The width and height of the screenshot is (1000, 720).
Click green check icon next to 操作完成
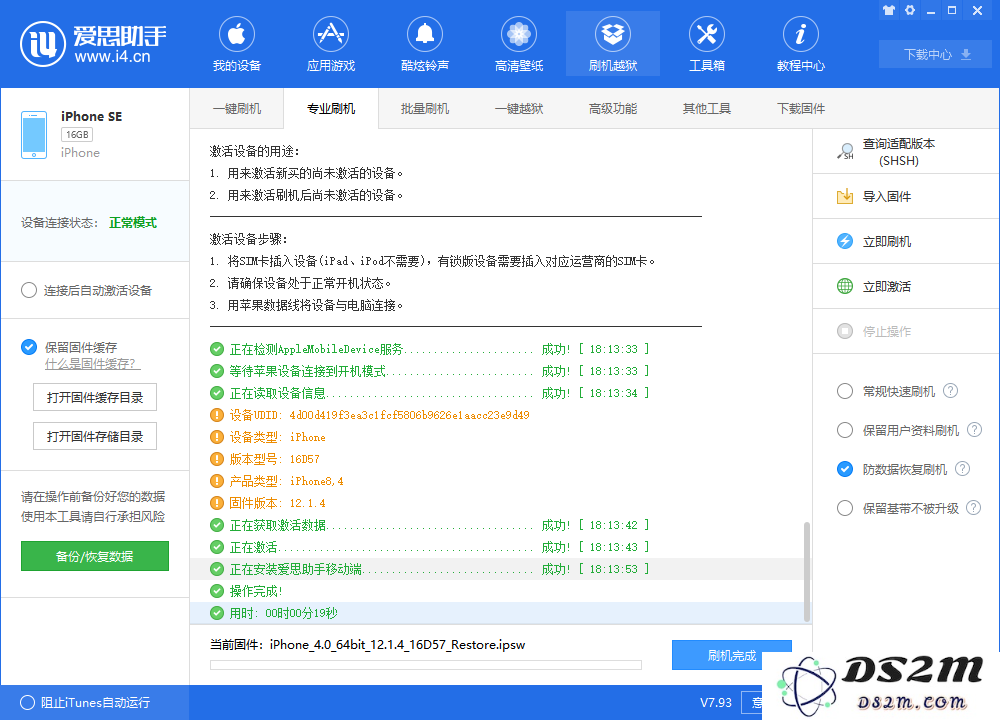coord(217,591)
